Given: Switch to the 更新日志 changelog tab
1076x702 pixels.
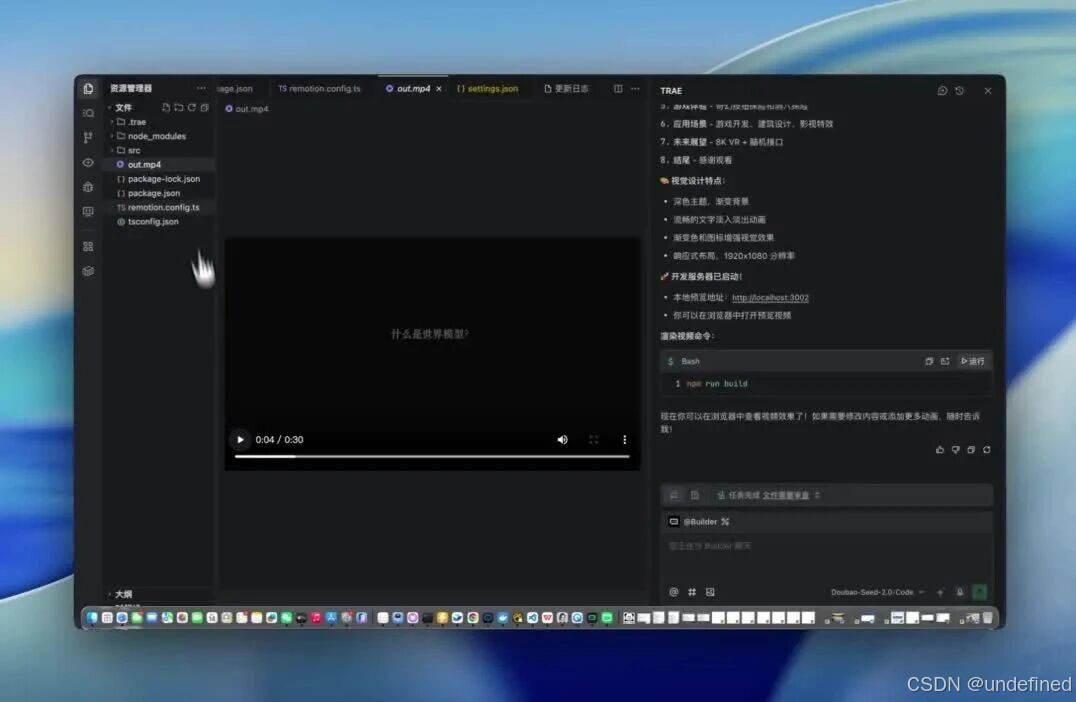Looking at the screenshot, I should [x=566, y=89].
